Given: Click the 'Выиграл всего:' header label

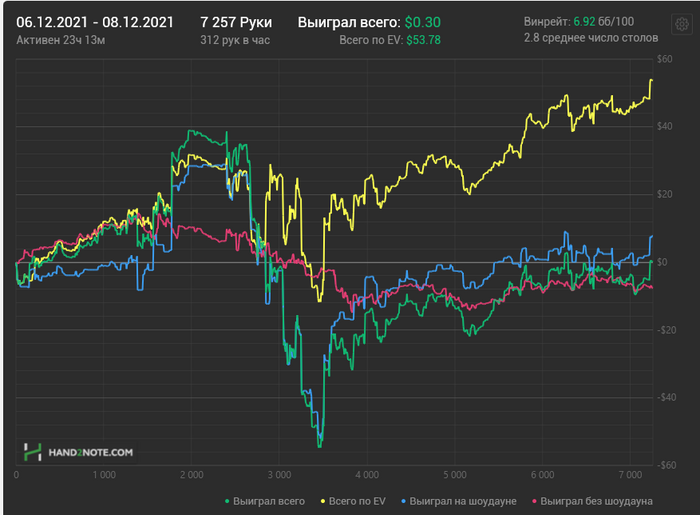Looking at the screenshot, I should pos(349,22).
